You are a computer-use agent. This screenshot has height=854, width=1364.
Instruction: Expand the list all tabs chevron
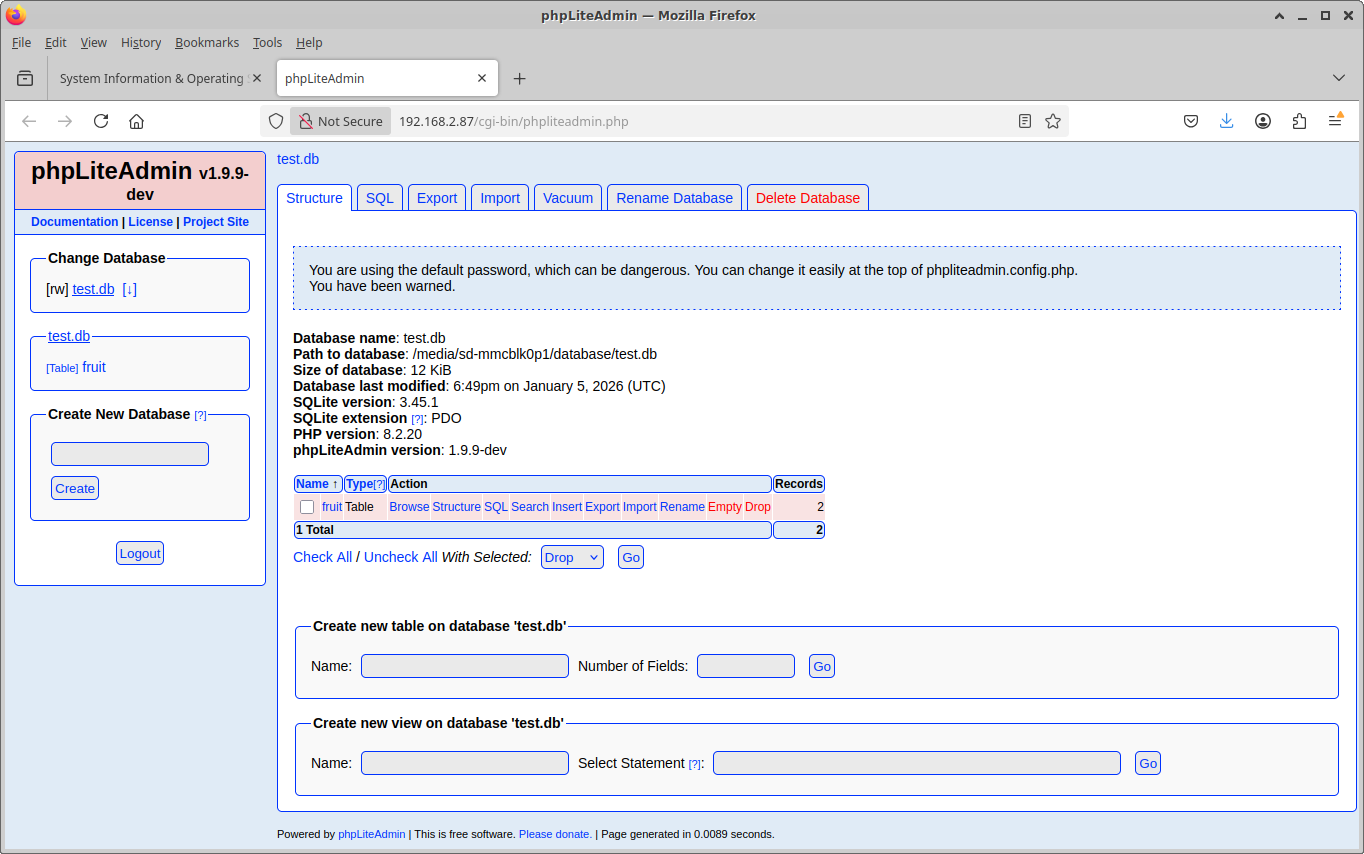coord(1339,78)
